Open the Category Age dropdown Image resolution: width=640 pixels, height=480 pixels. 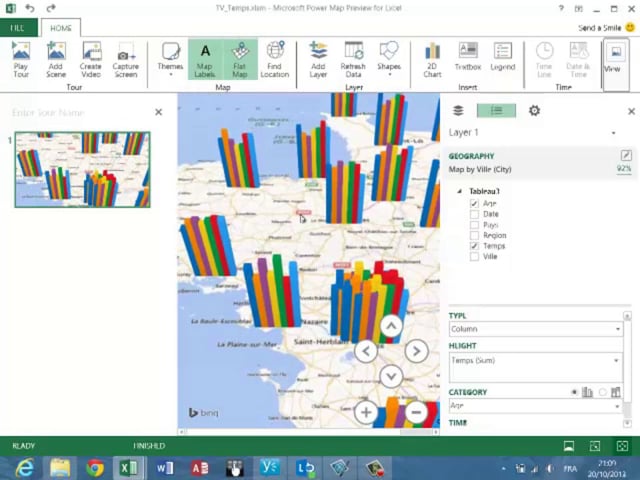(536, 406)
